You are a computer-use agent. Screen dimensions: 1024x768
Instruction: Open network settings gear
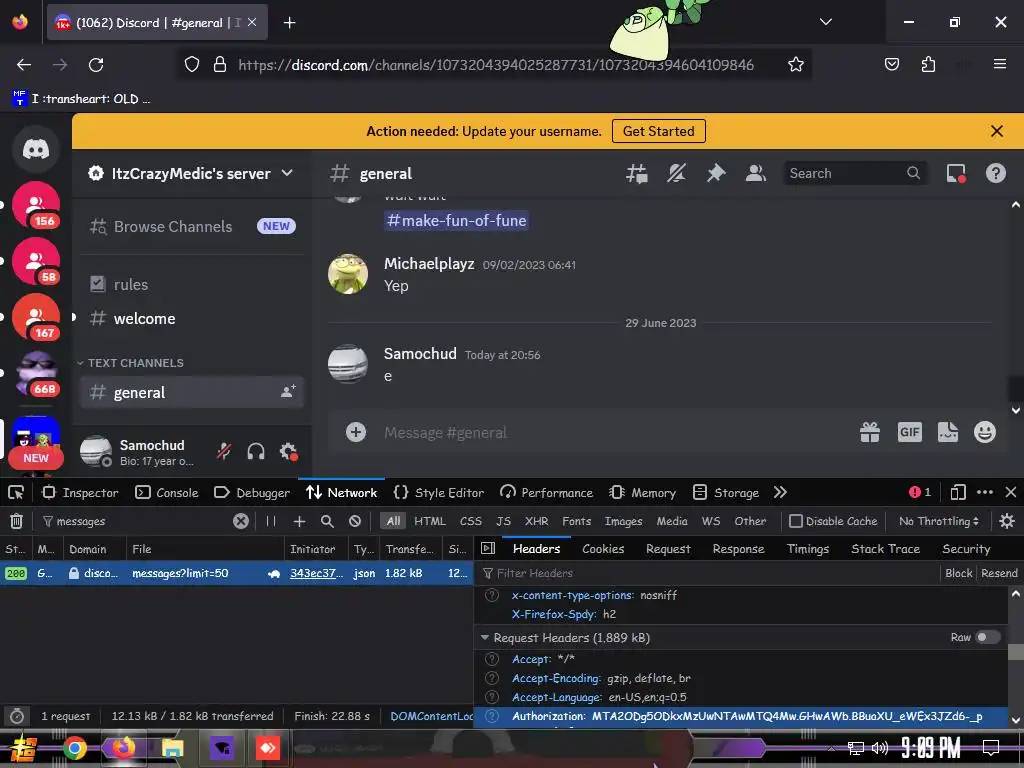[1007, 521]
